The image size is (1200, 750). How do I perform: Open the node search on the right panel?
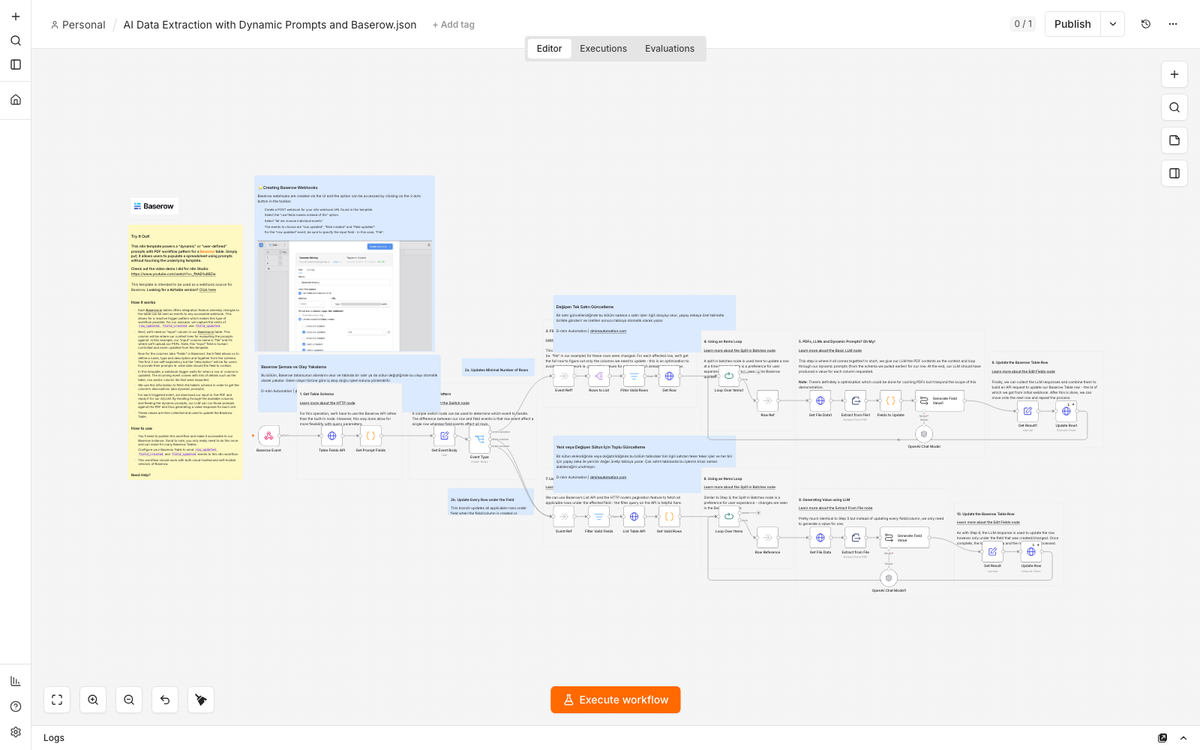pyautogui.click(x=1174, y=107)
